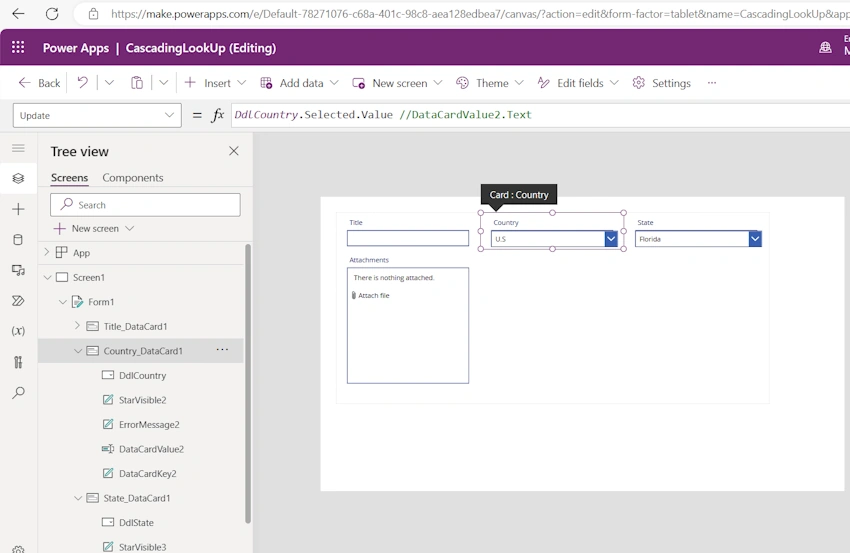
Task: Collapse the Screen1 tree node
Action: (x=48, y=277)
